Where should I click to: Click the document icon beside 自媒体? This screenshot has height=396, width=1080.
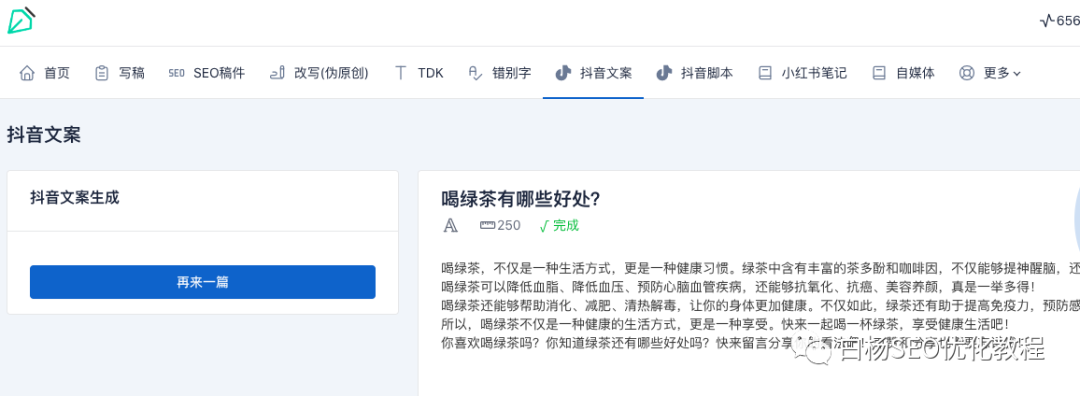878,73
